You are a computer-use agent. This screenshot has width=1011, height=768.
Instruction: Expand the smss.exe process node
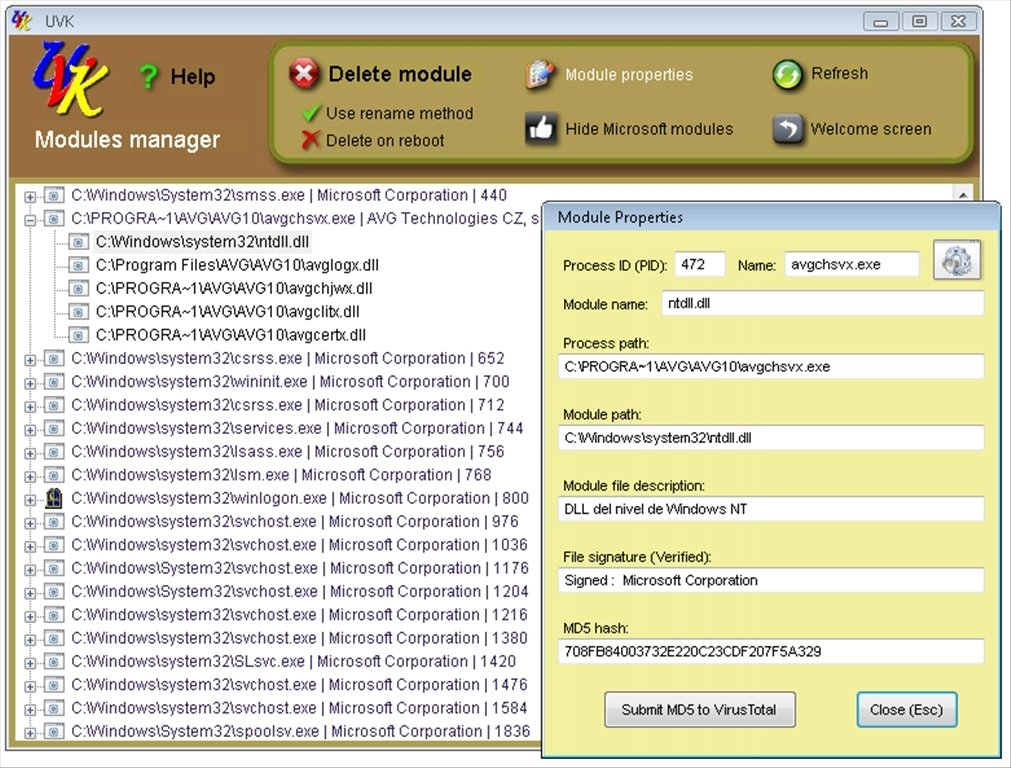tap(30, 197)
